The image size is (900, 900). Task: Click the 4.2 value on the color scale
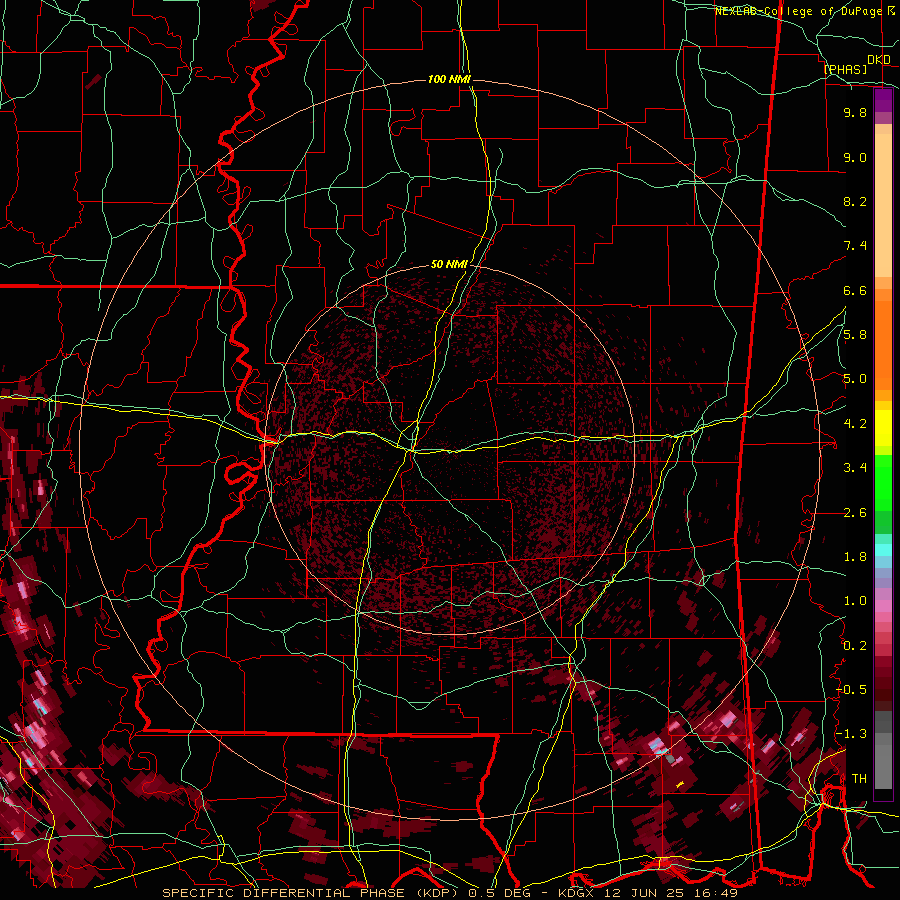click(855, 424)
